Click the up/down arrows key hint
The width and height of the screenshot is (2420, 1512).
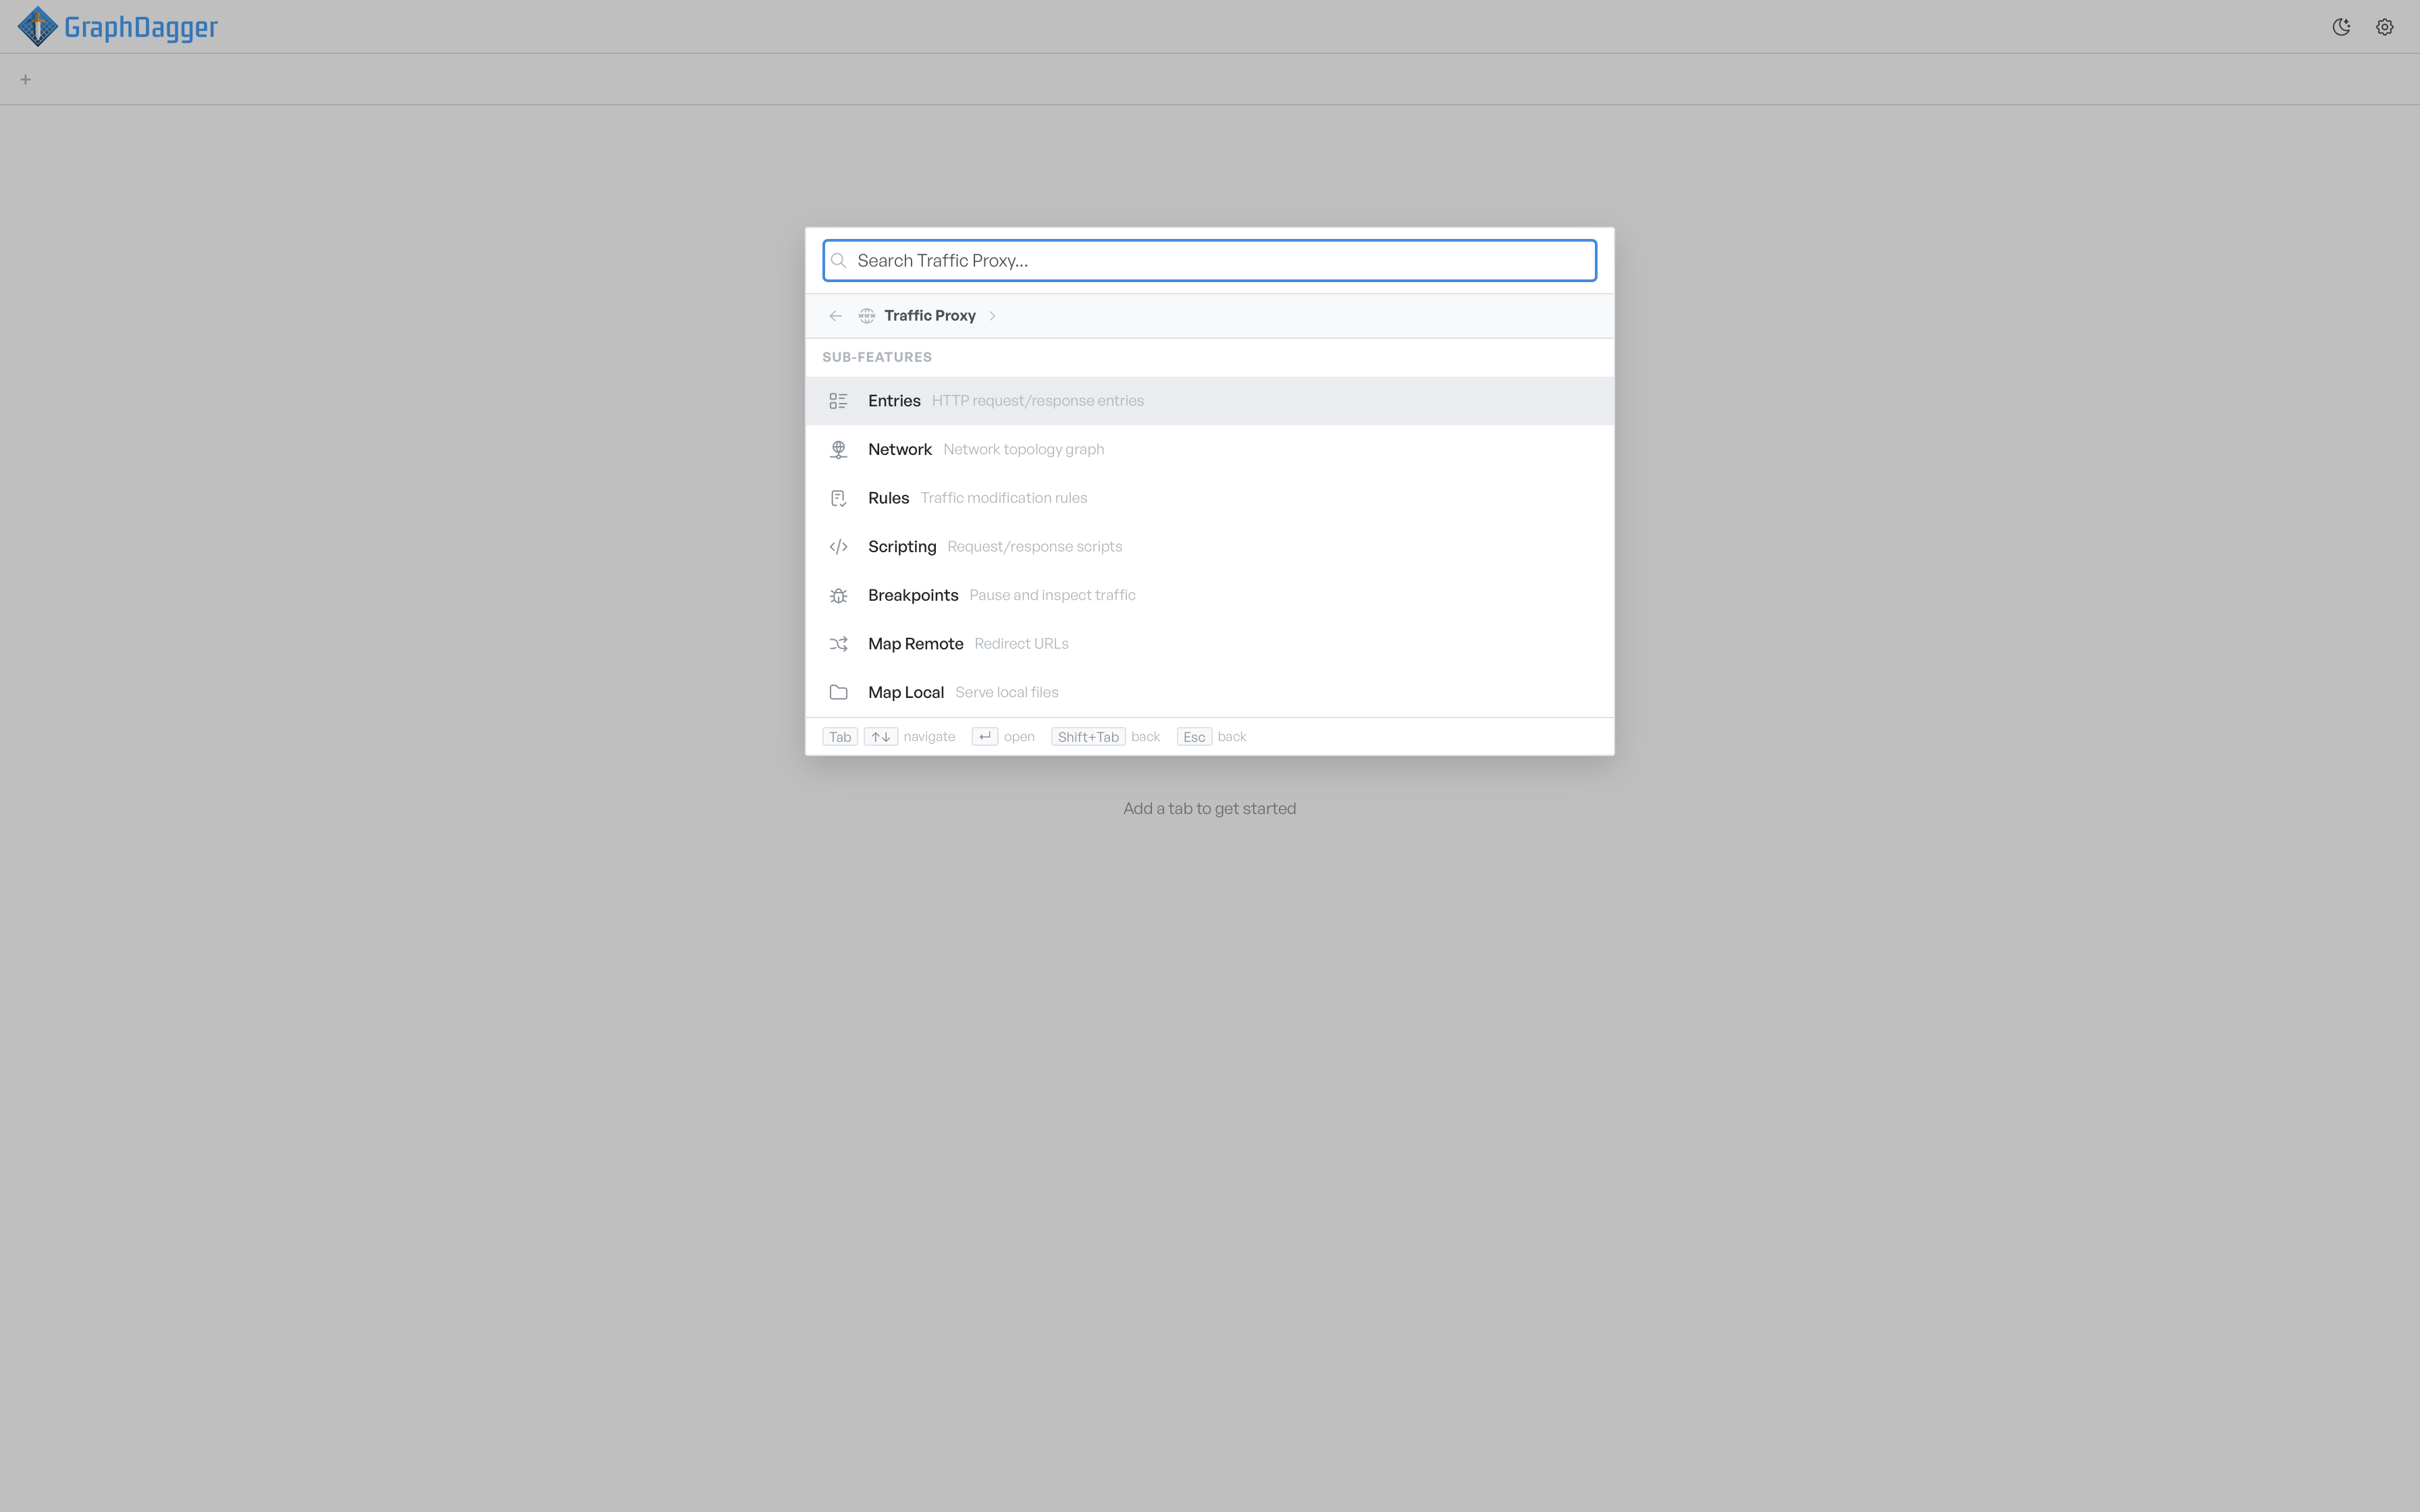click(x=881, y=737)
